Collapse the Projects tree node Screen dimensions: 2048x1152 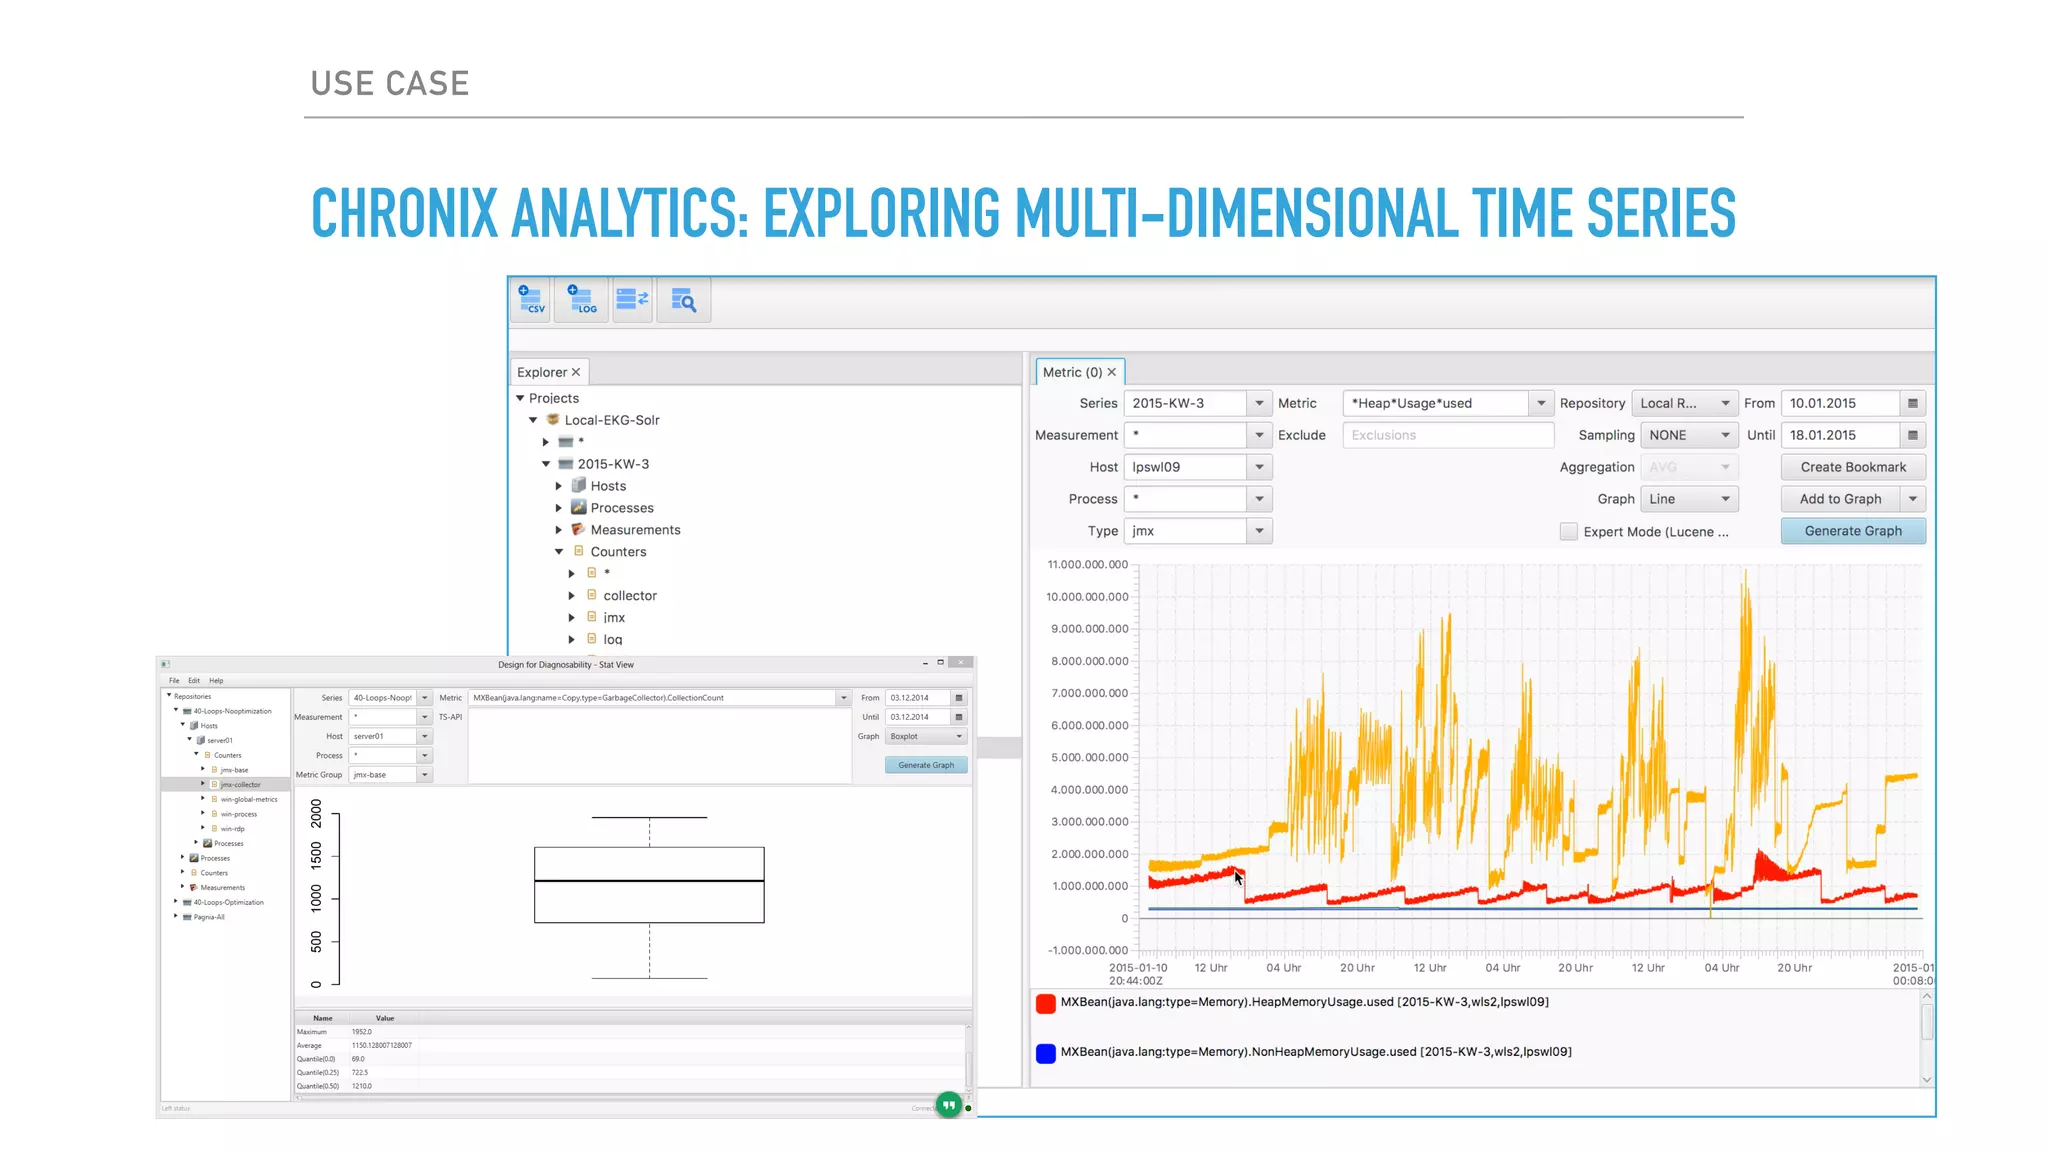tap(520, 398)
